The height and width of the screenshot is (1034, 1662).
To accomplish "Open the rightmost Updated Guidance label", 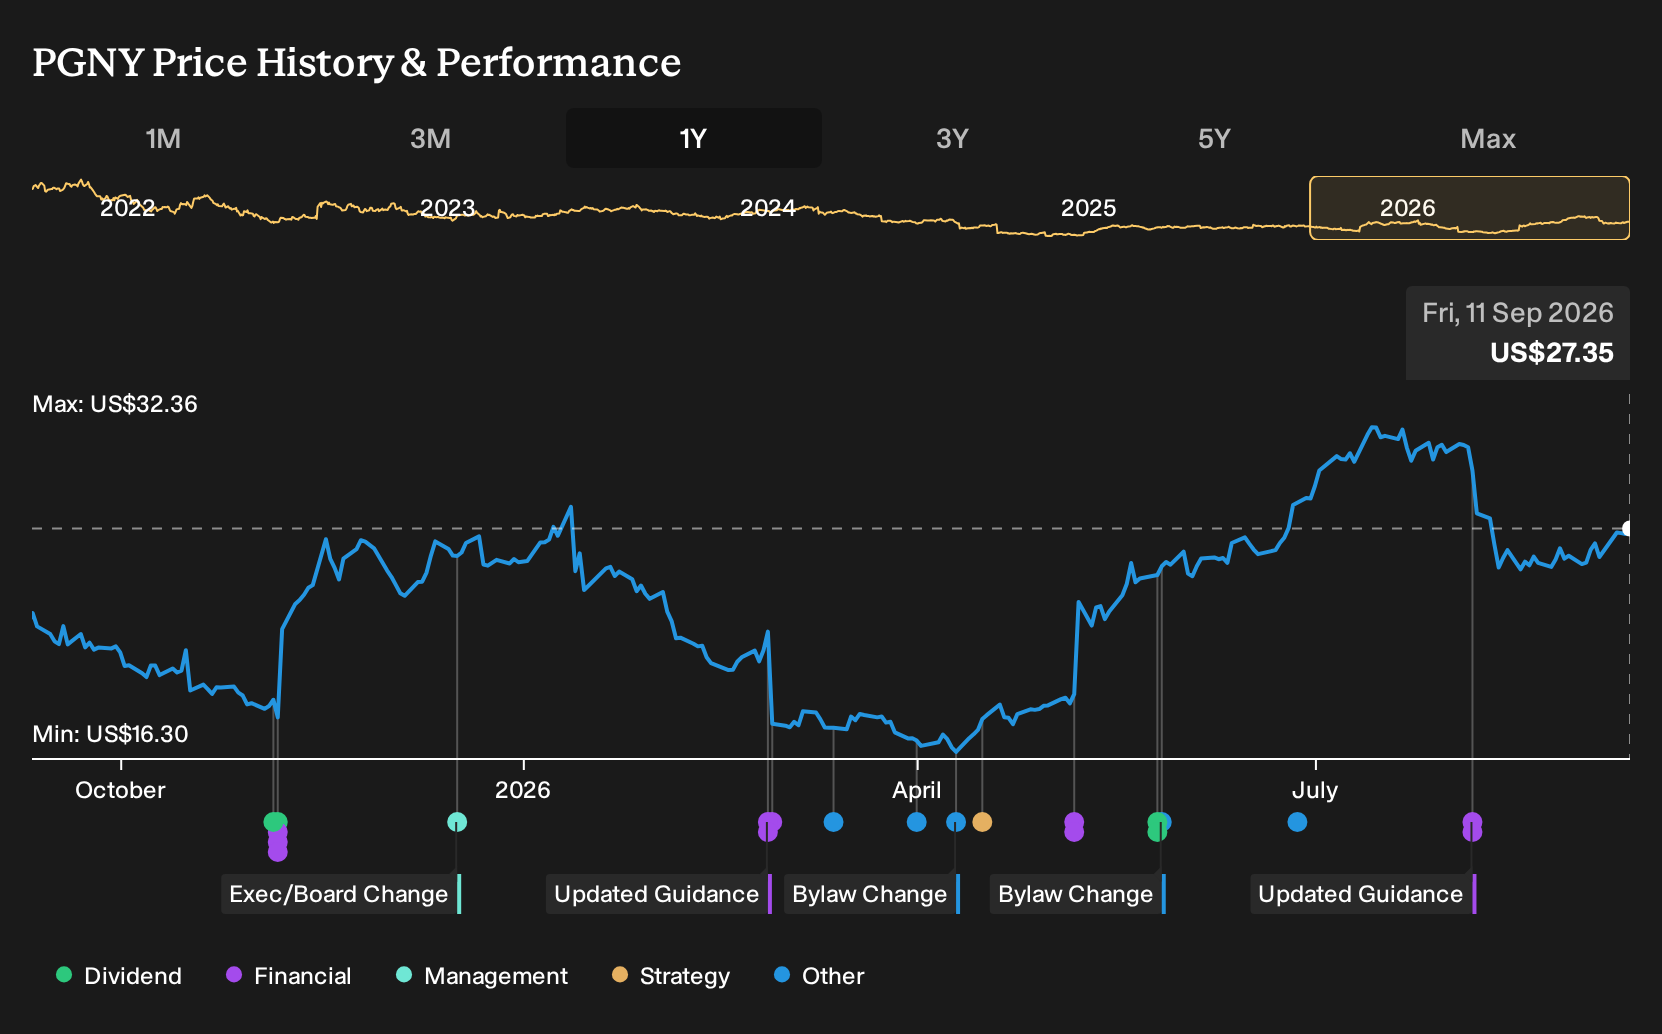I will point(1362,894).
